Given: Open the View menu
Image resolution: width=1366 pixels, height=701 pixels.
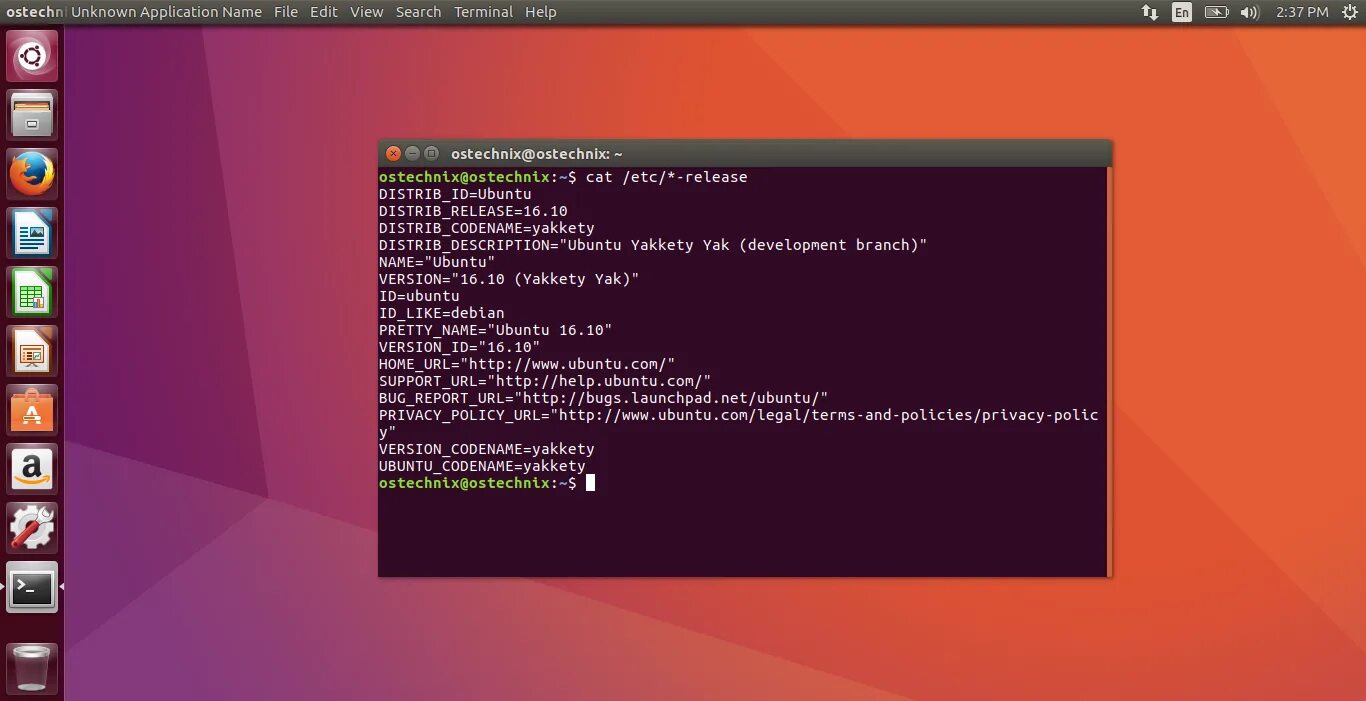Looking at the screenshot, I should [367, 12].
